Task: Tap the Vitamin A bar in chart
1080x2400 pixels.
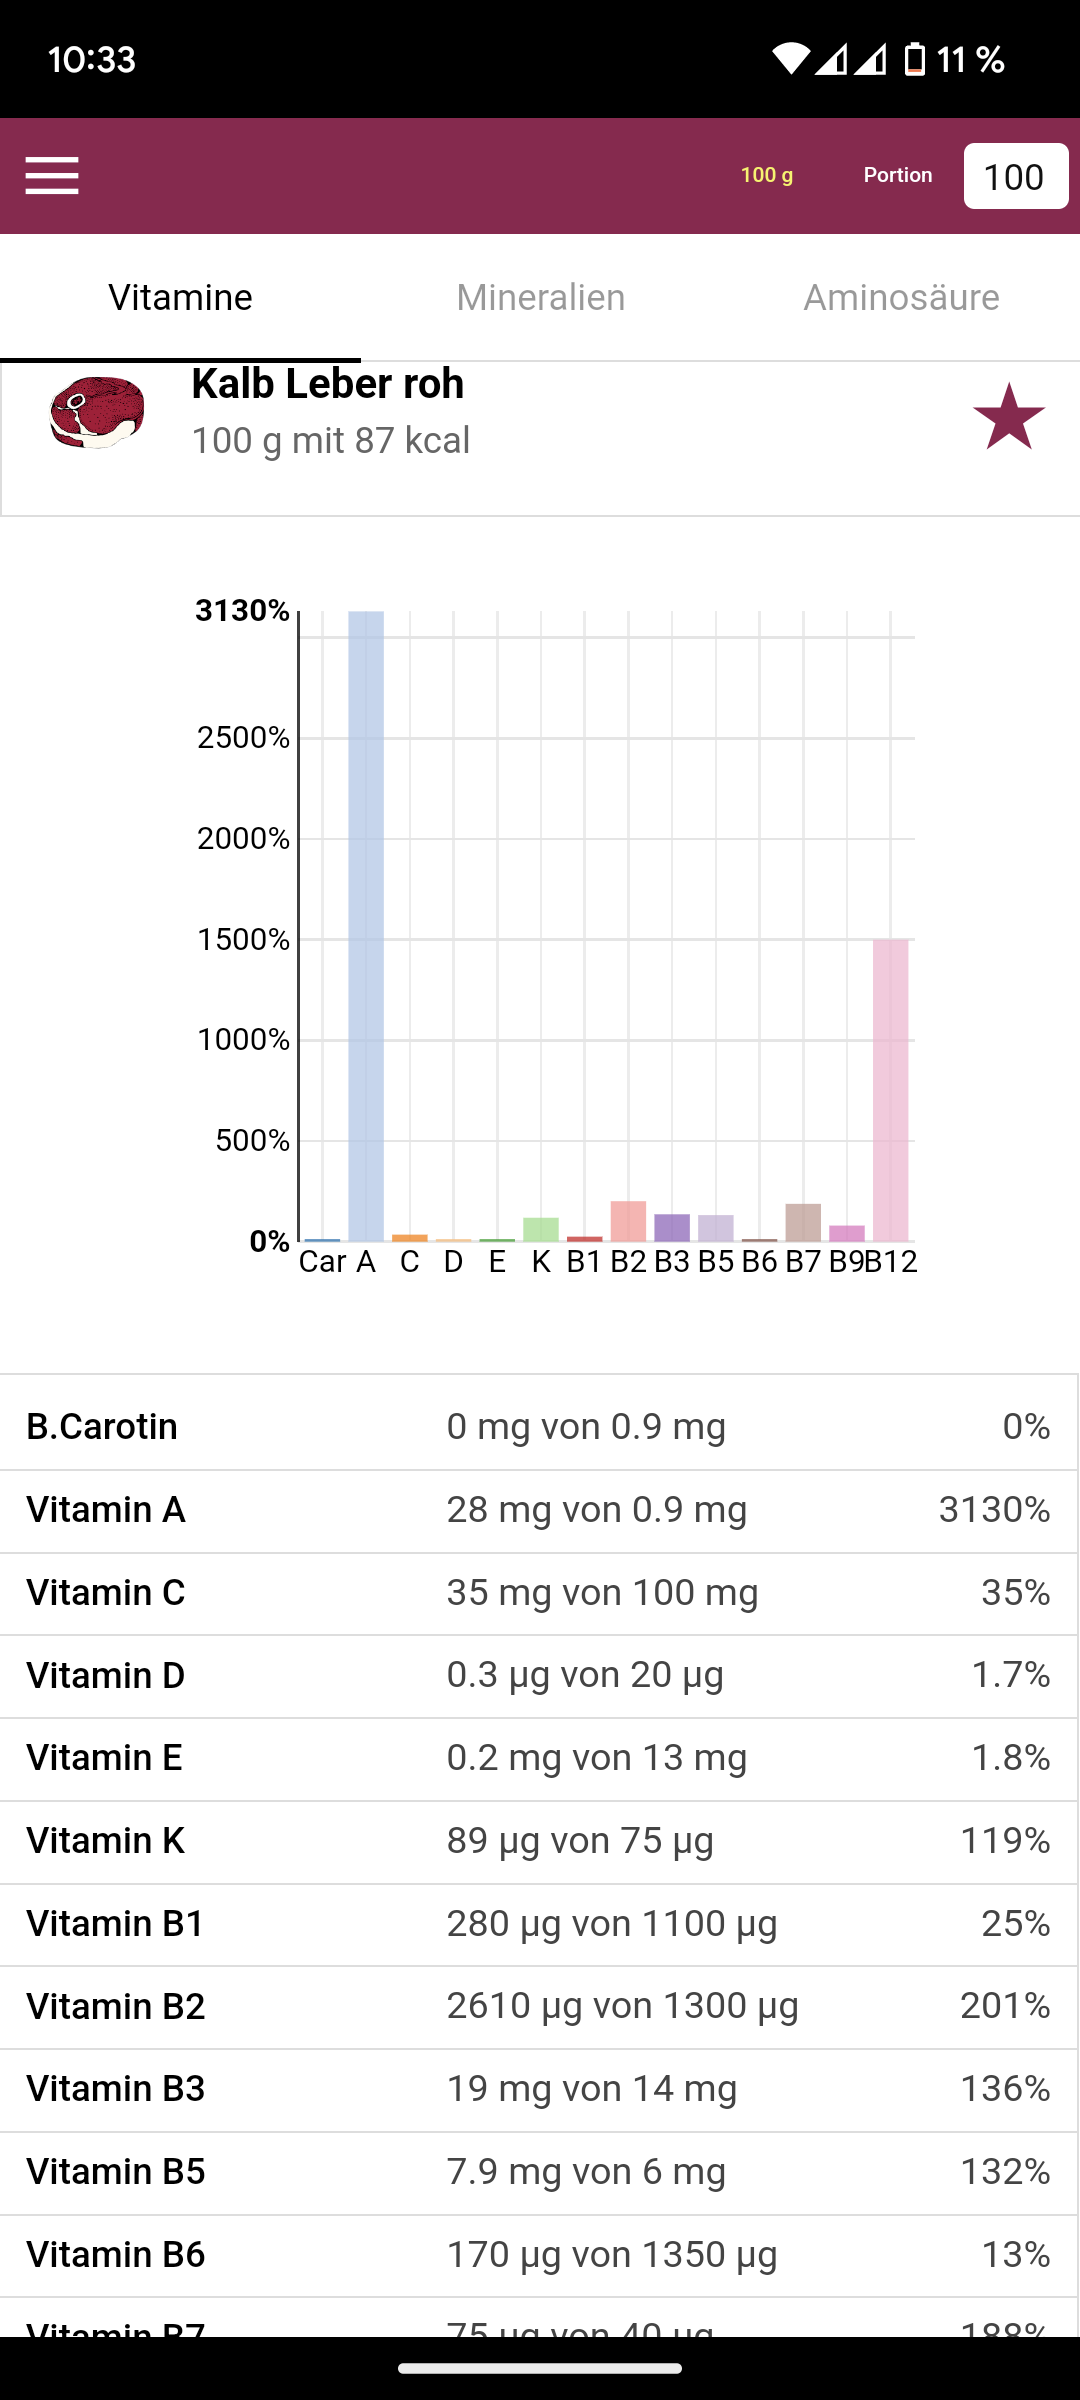Action: [x=366, y=925]
